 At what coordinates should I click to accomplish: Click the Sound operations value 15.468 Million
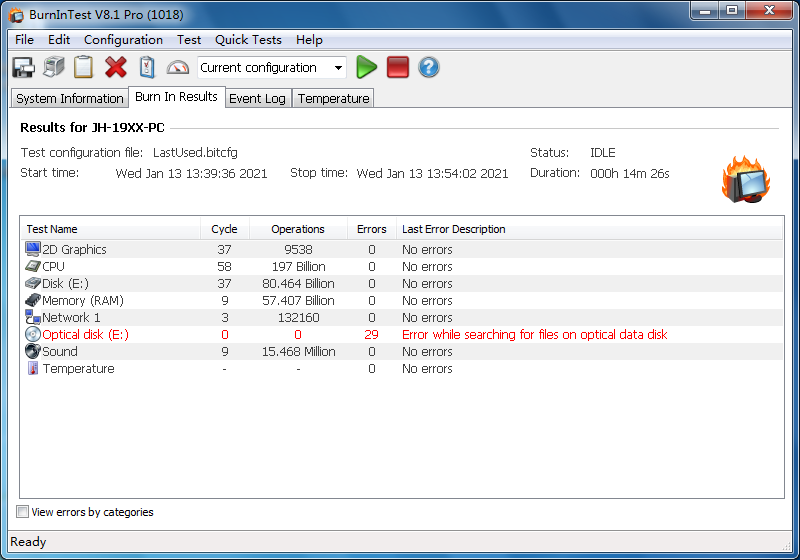point(298,351)
